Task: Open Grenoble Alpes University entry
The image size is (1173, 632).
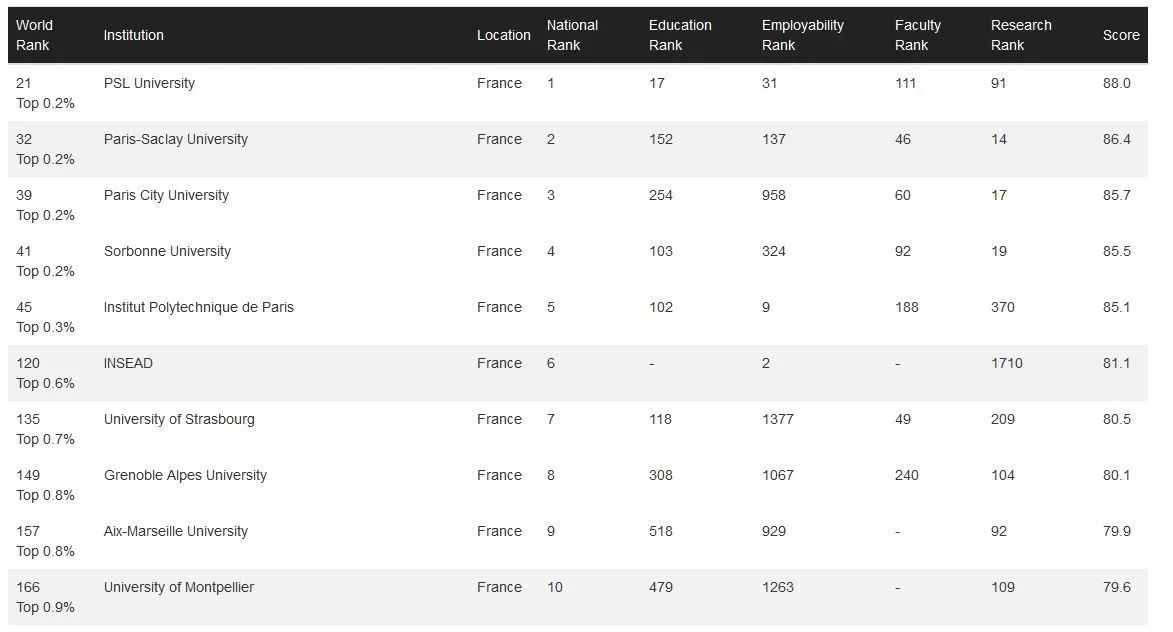Action: 185,475
